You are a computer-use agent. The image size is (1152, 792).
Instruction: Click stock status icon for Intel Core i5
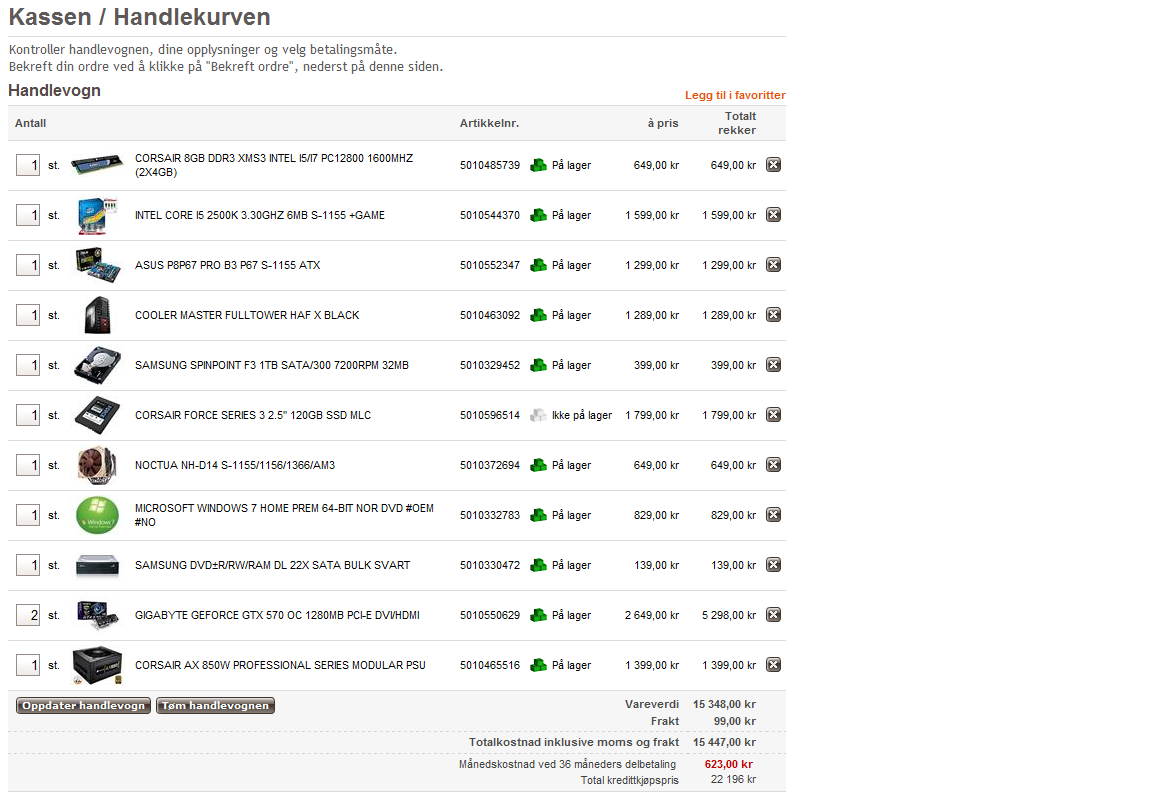539,215
